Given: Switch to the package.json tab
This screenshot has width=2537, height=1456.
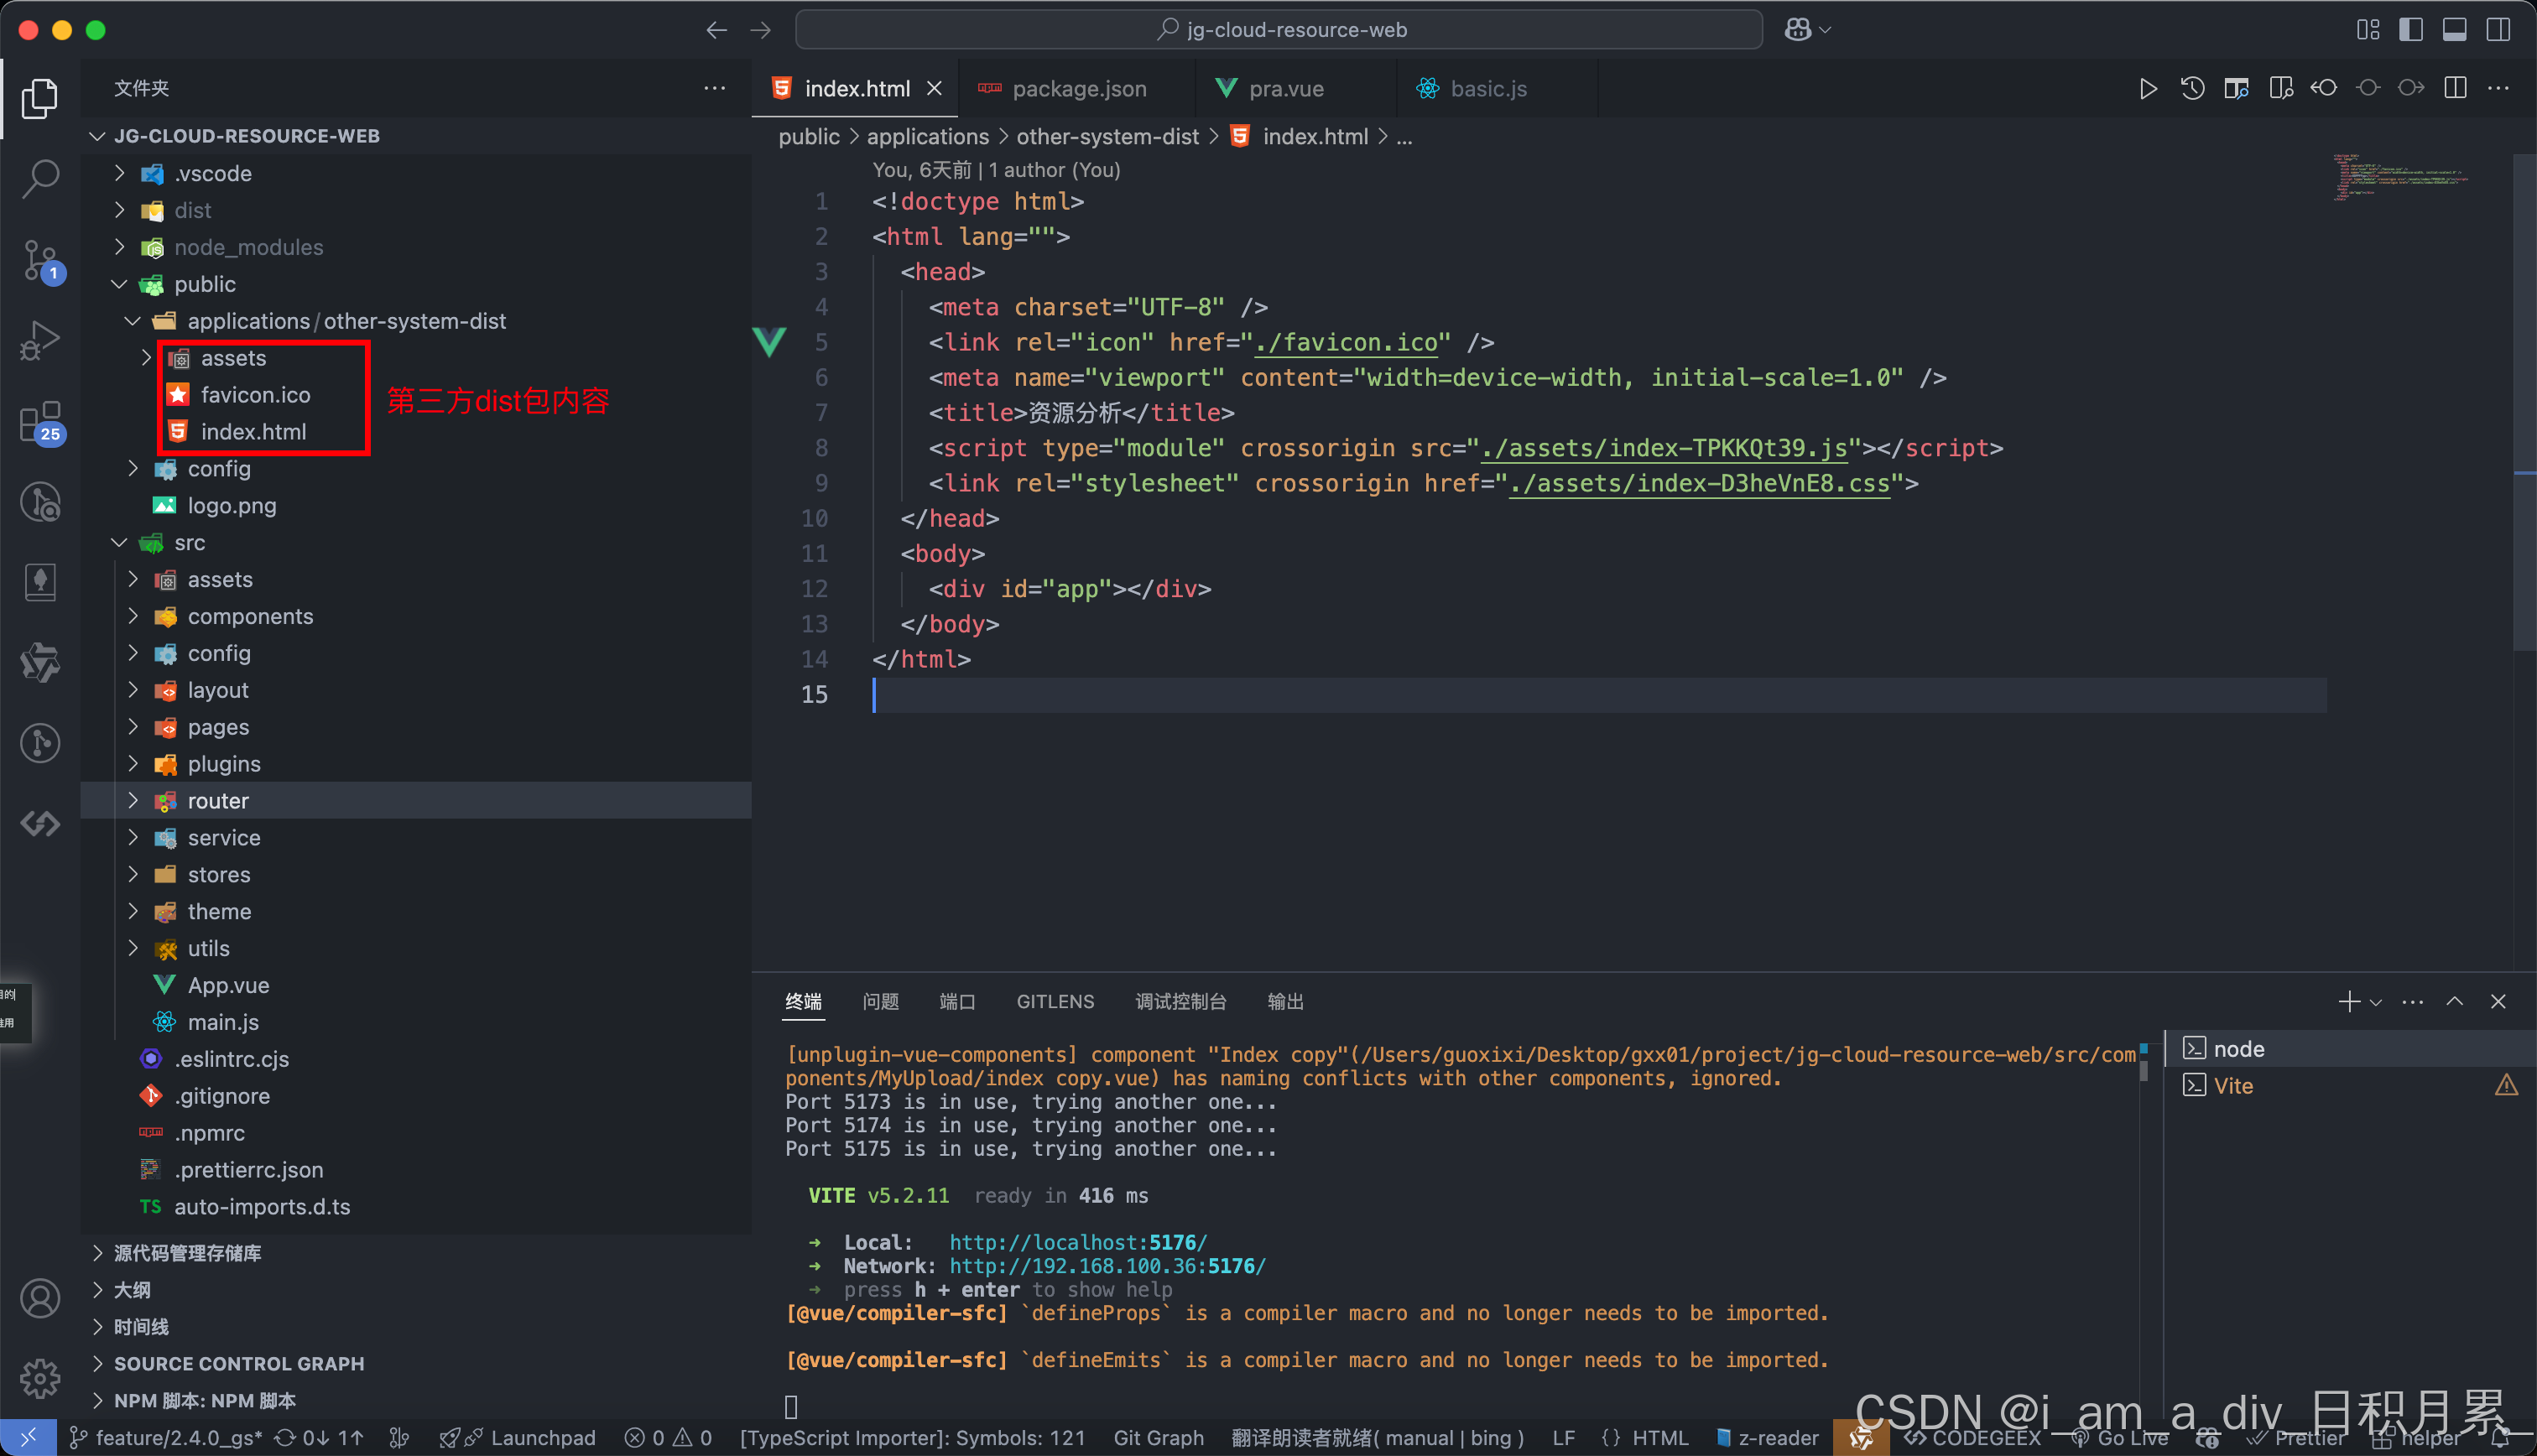Looking at the screenshot, I should click(1078, 88).
